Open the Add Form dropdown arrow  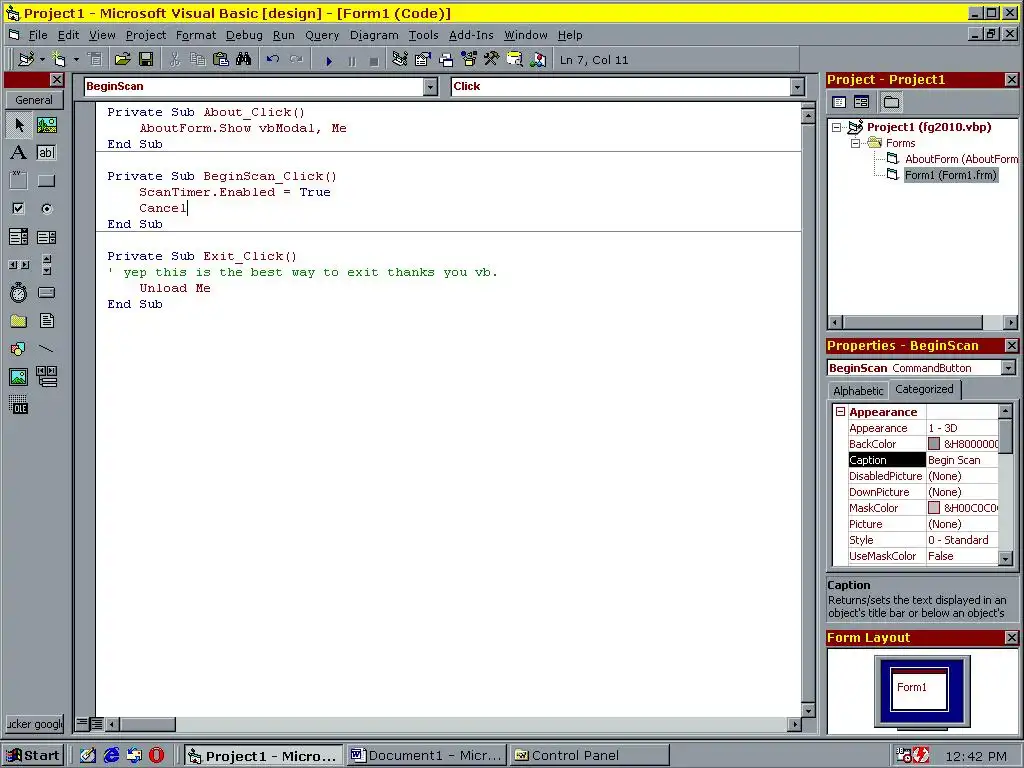point(76,60)
